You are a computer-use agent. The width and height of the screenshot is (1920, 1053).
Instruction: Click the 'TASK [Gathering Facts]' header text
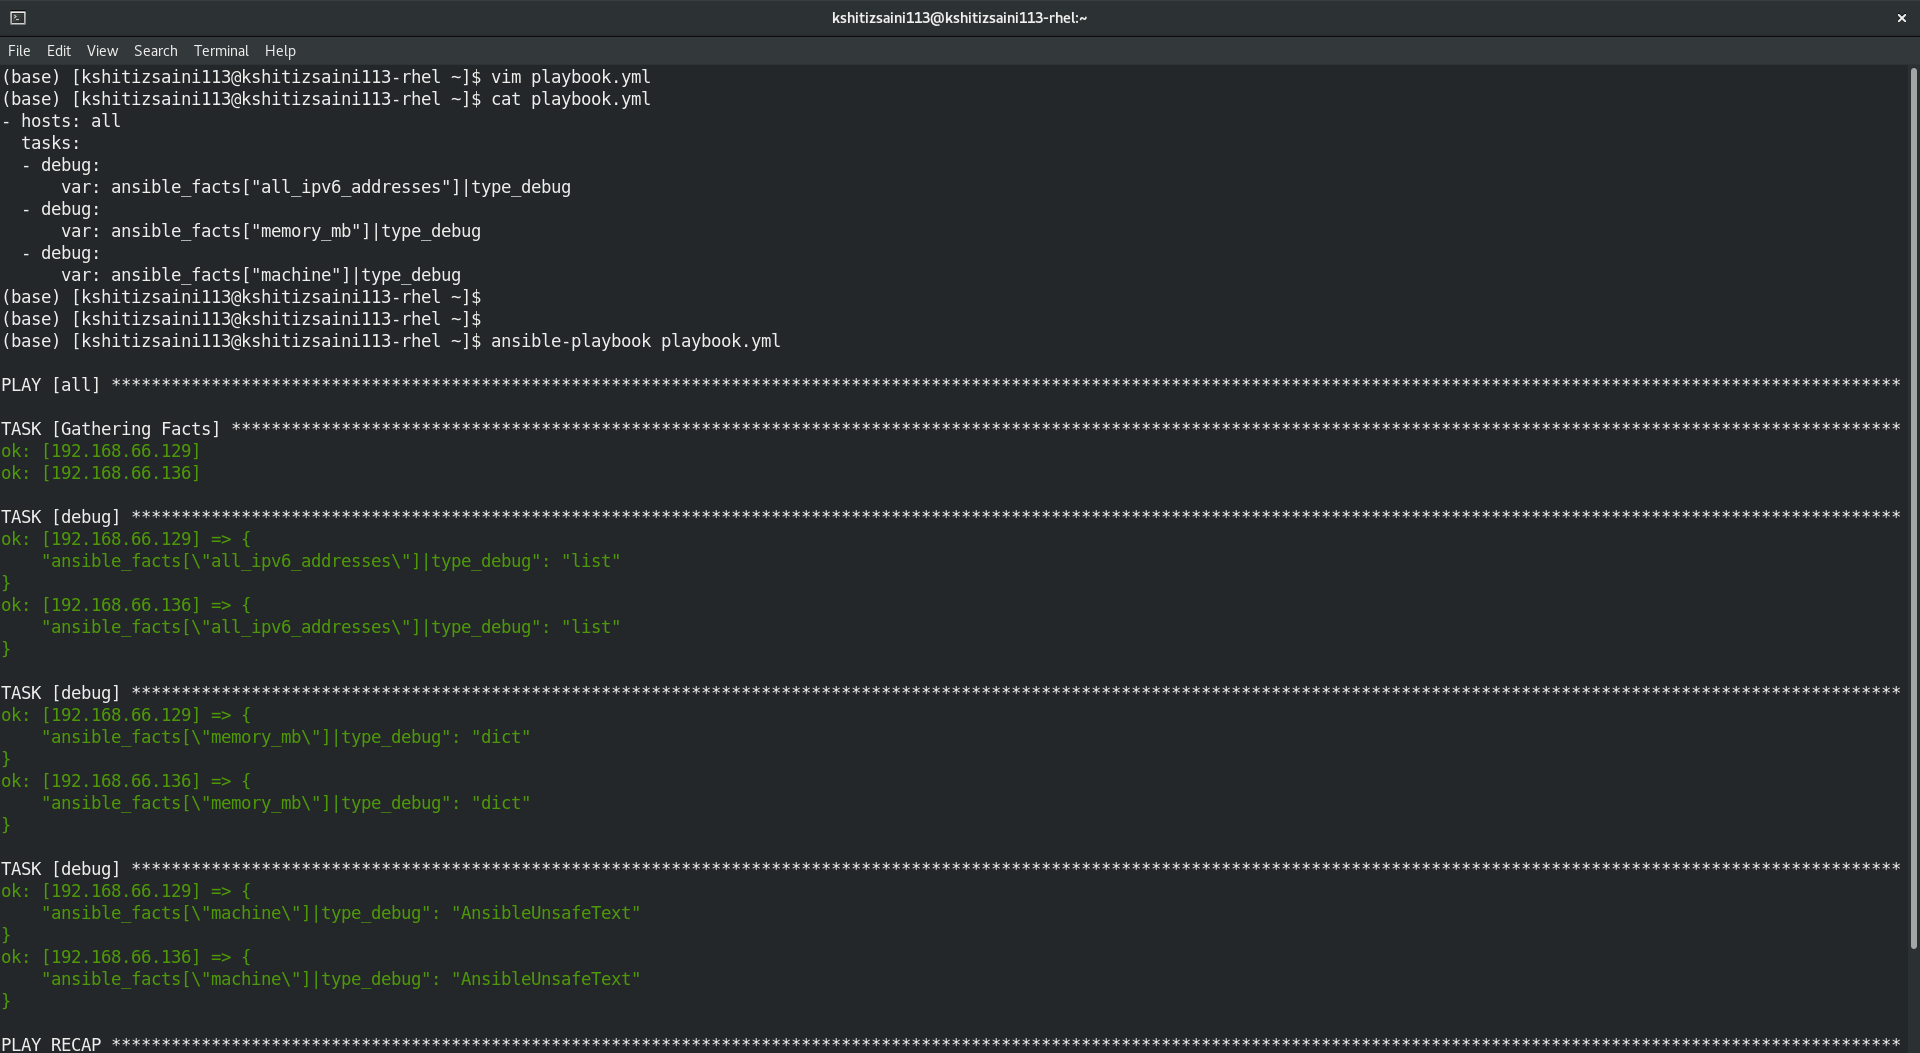click(x=110, y=429)
